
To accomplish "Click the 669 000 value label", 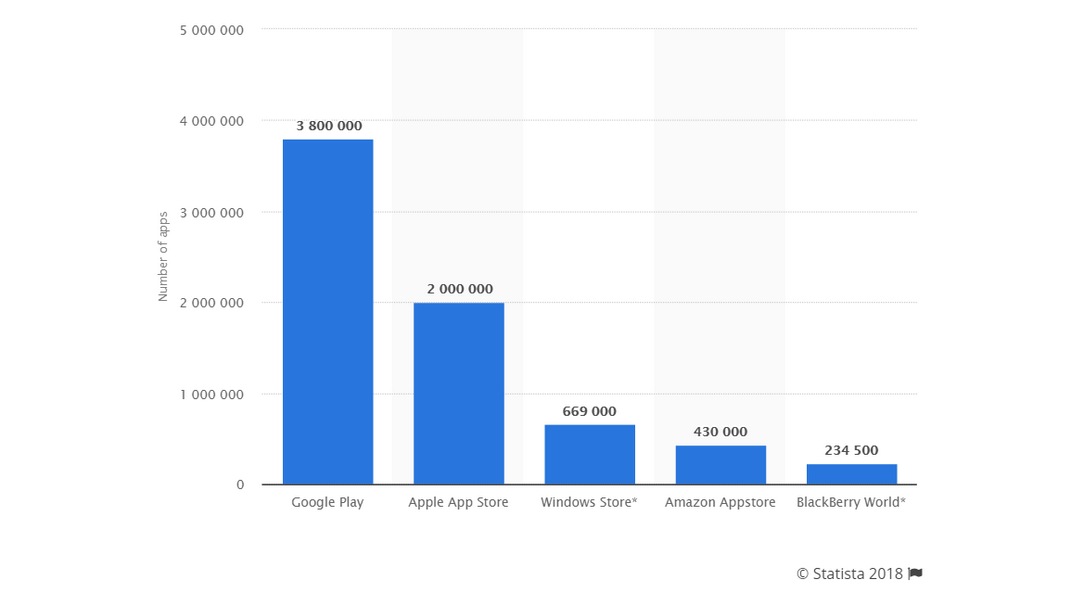I will click(589, 411).
